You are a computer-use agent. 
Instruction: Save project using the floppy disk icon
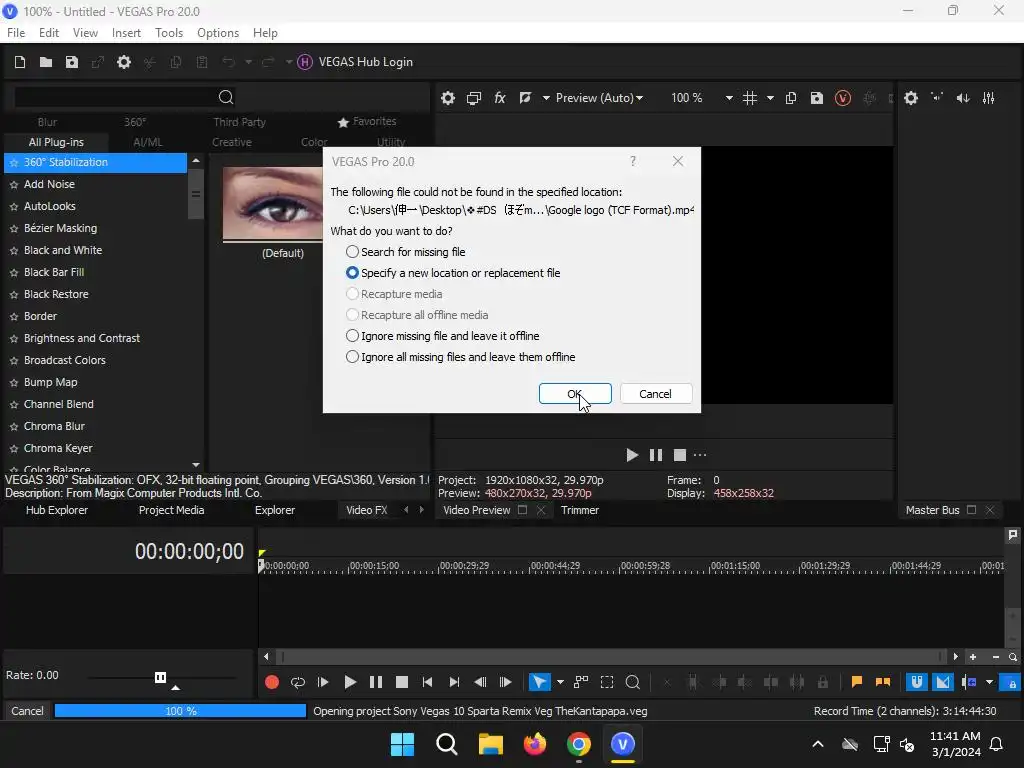72,62
